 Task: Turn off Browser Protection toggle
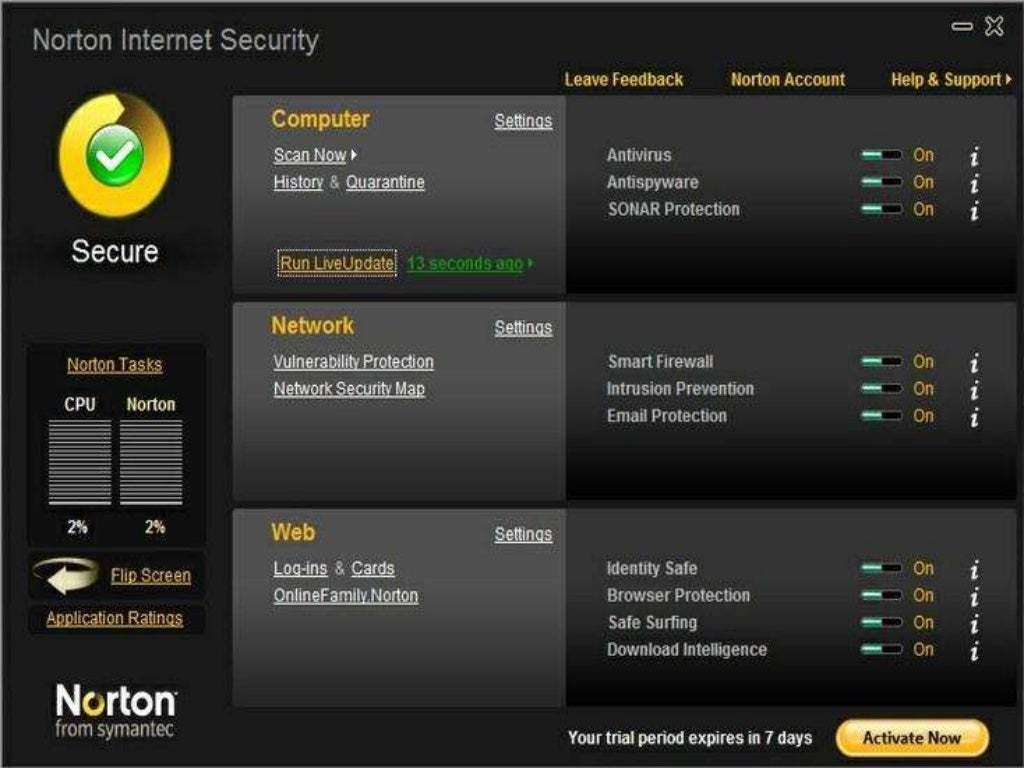(881, 596)
